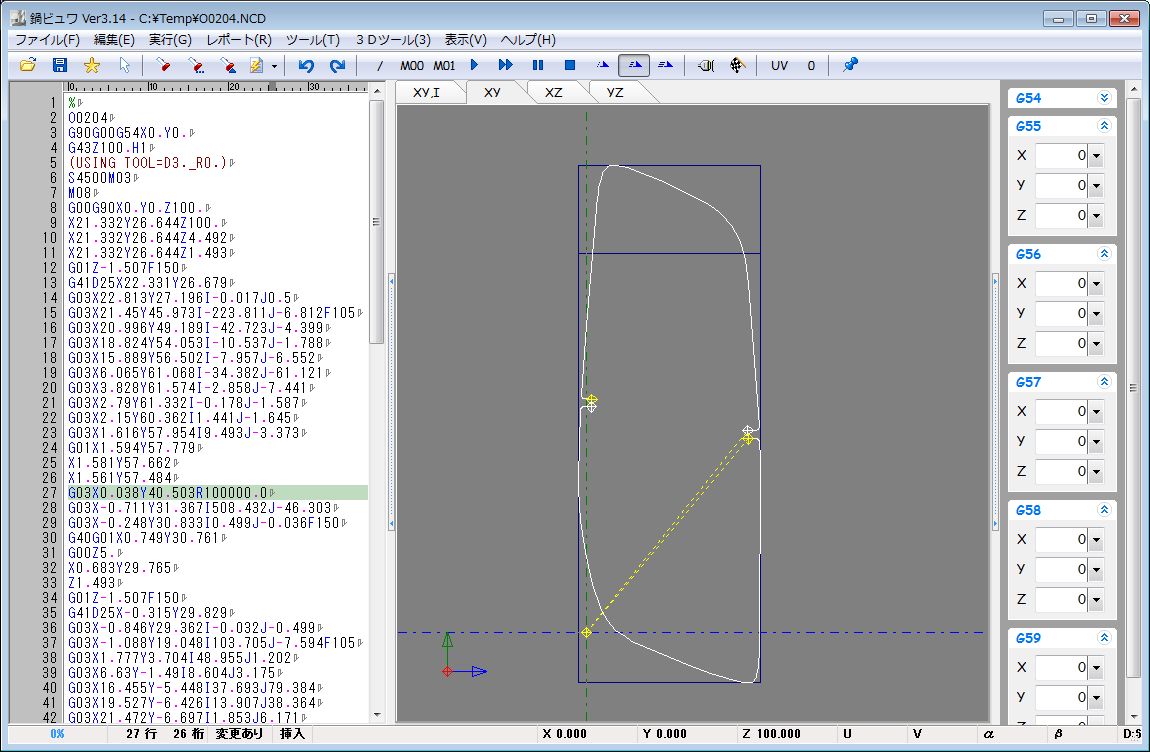Click the 挿入 insert mode status indicator

coord(292,734)
